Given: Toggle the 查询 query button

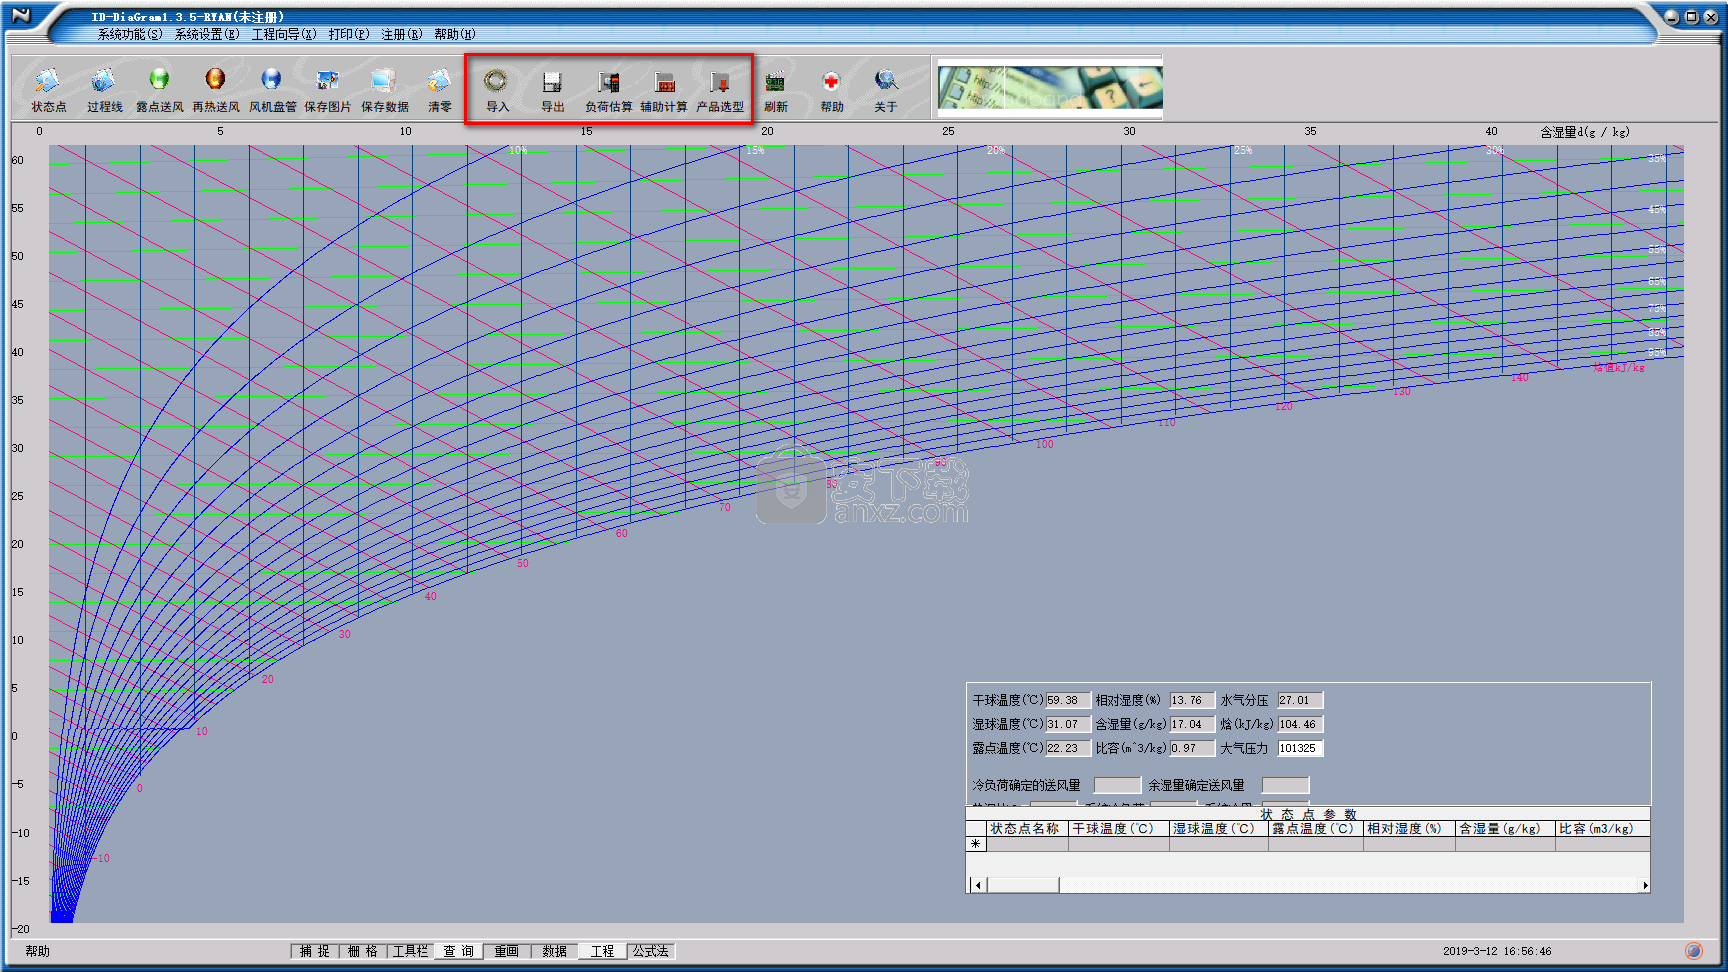Looking at the screenshot, I should pyautogui.click(x=459, y=951).
